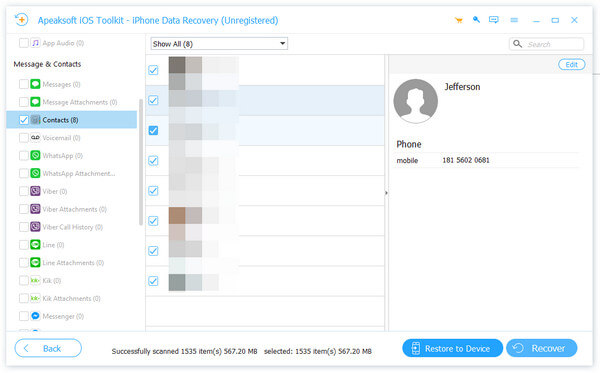
Task: Open the Show All (8) dropdown
Action: pyautogui.click(x=219, y=44)
